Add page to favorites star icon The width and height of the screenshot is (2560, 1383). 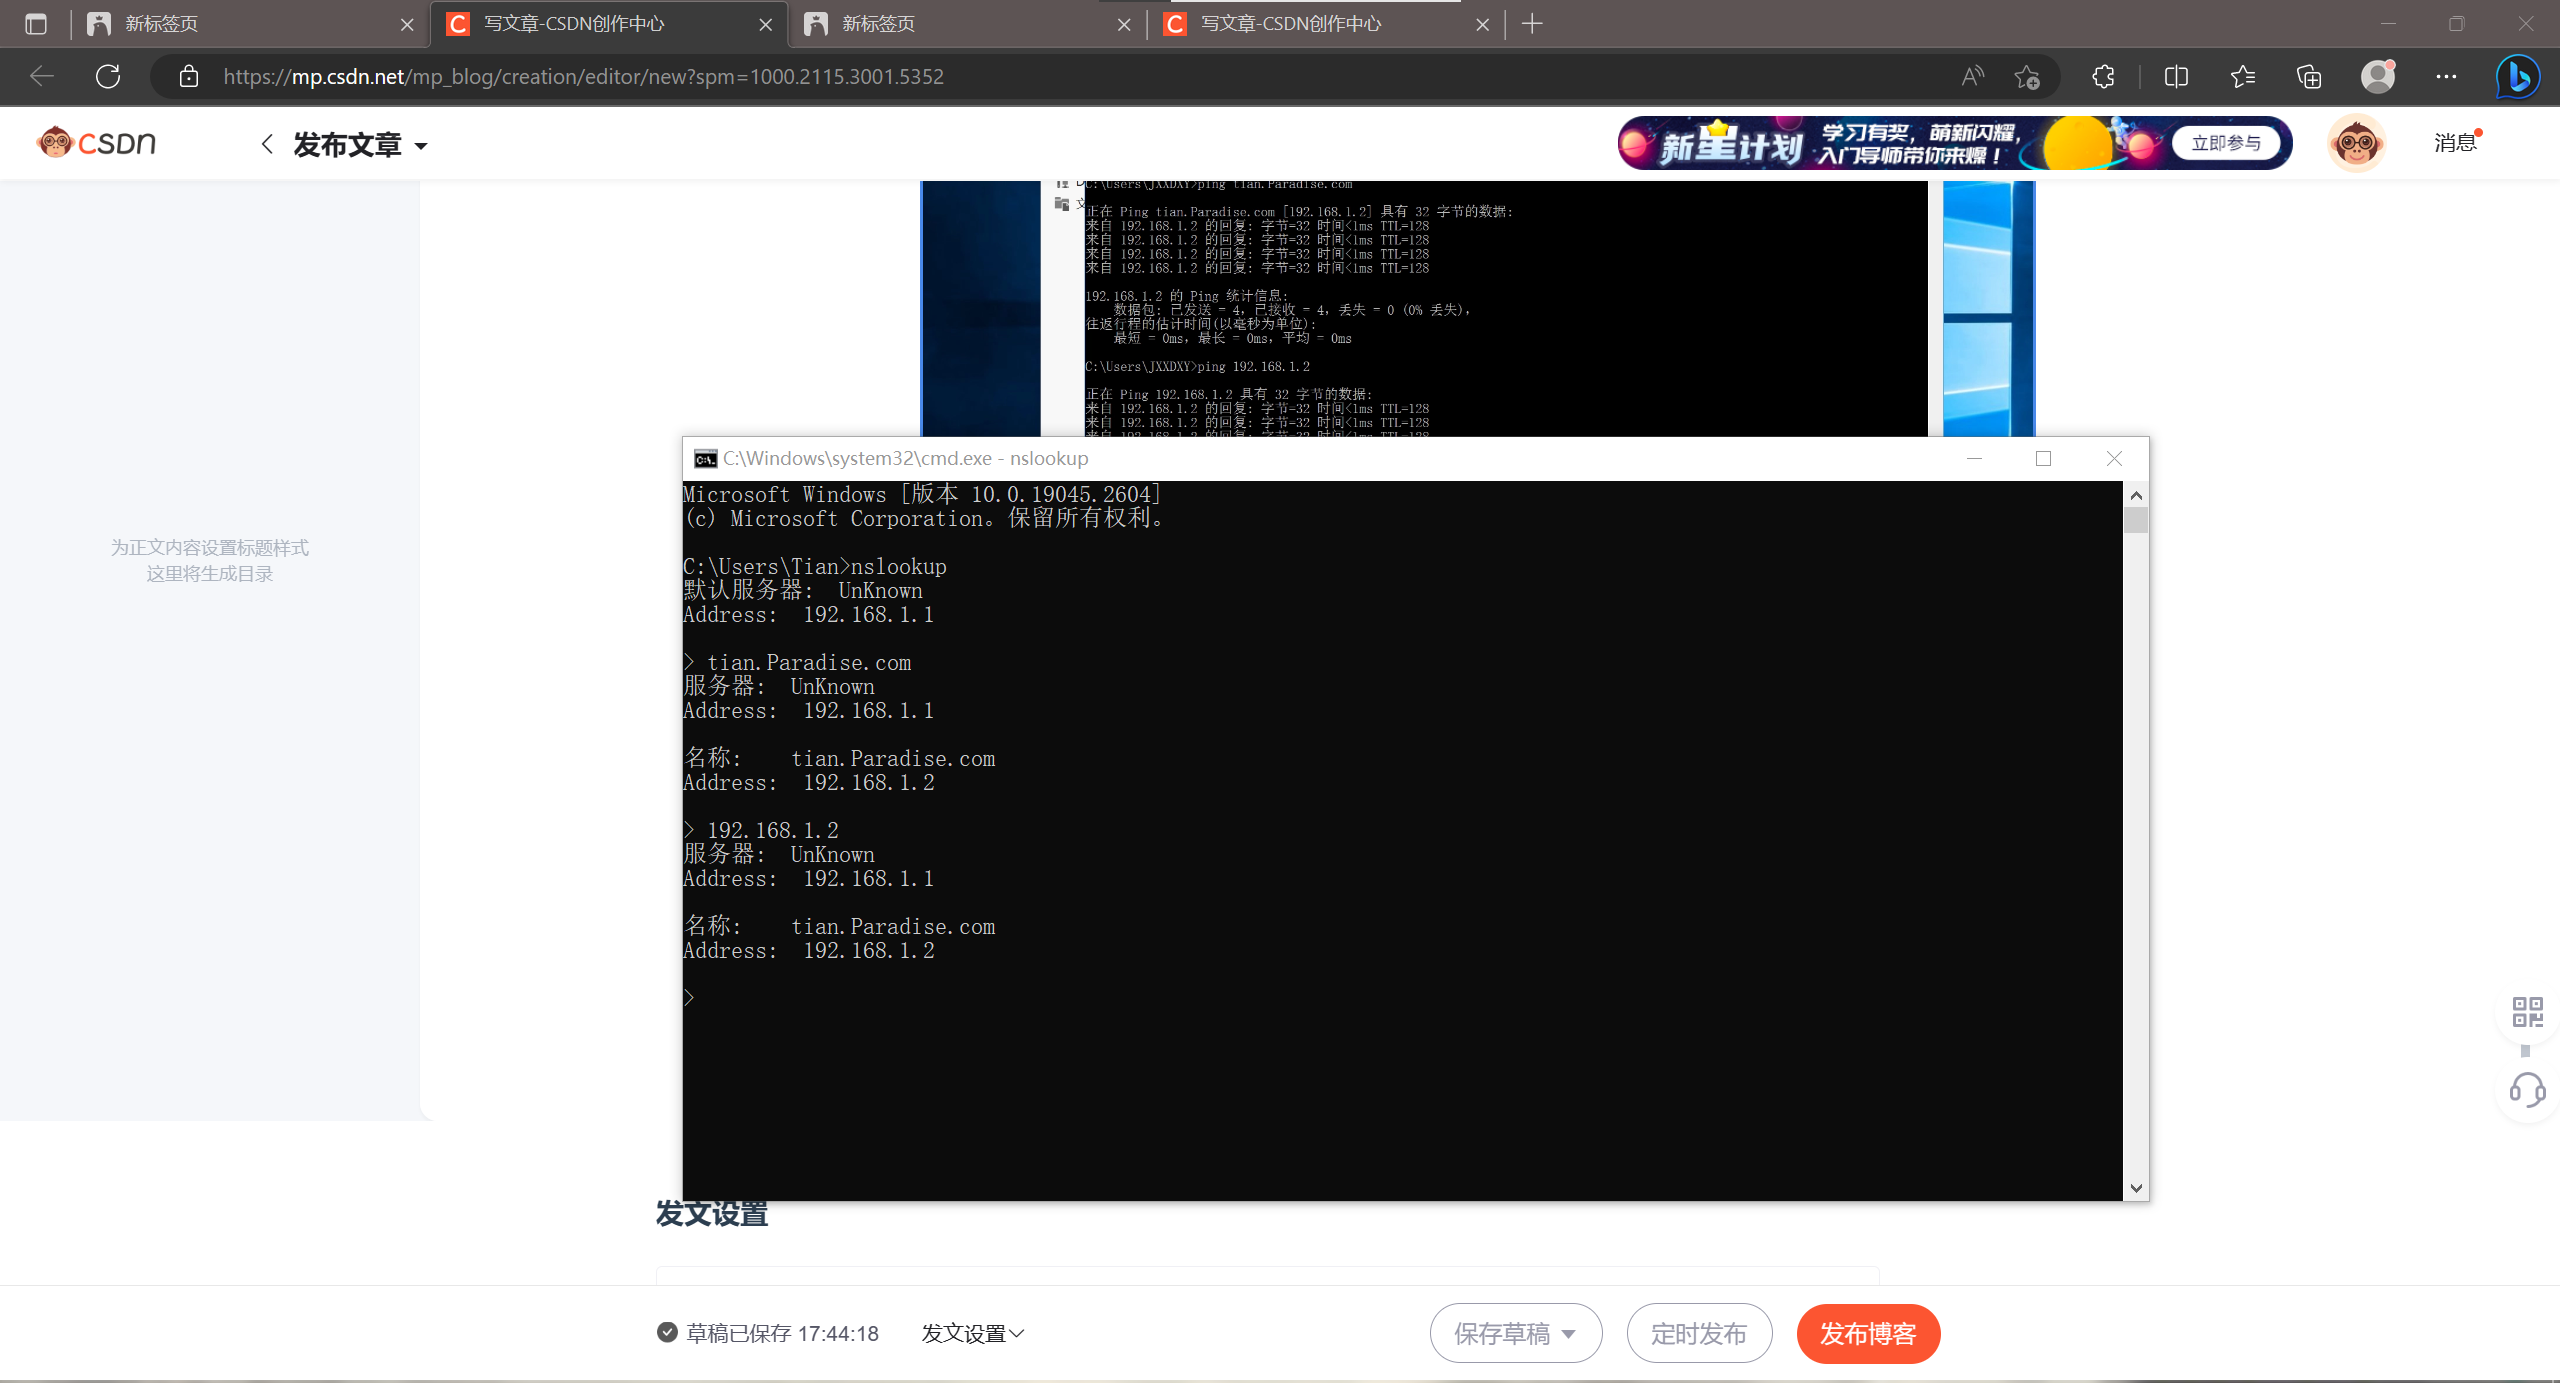pyautogui.click(x=2027, y=76)
